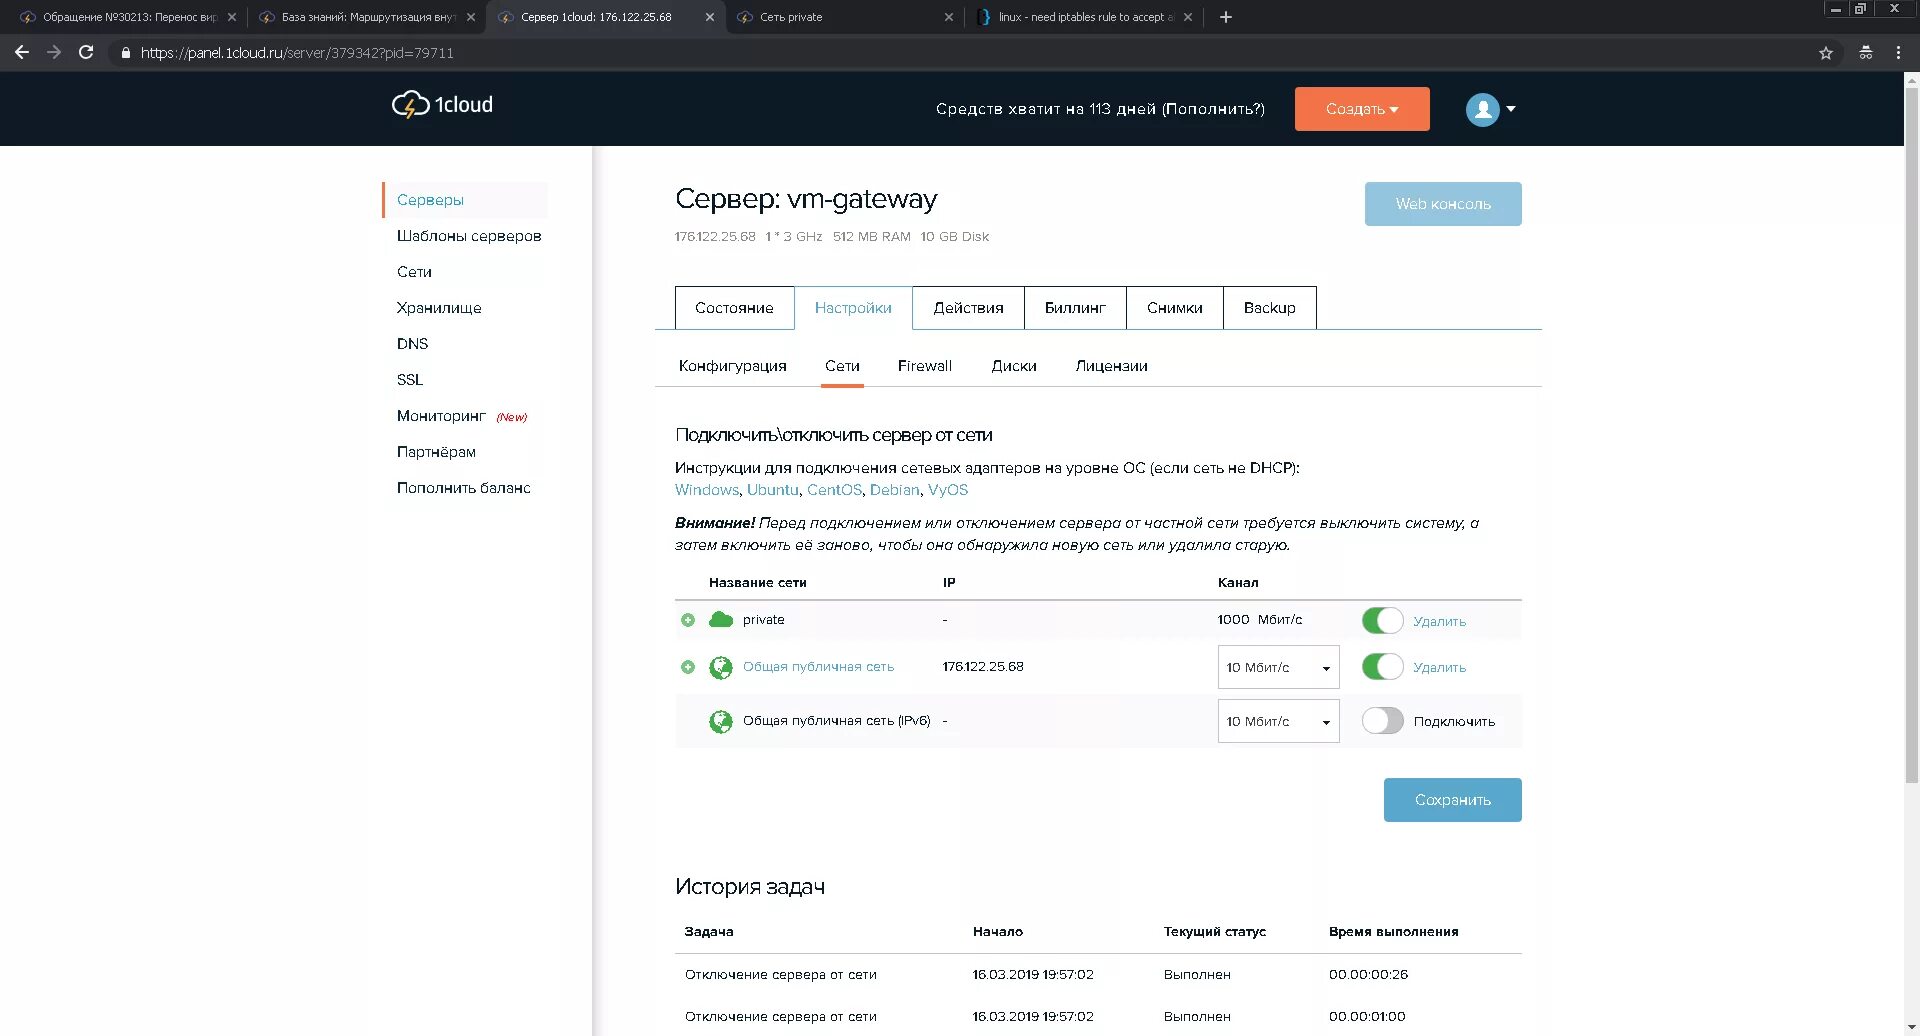Image resolution: width=1920 pixels, height=1036 pixels.
Task: Open the user account avatar menu
Action: coord(1482,109)
